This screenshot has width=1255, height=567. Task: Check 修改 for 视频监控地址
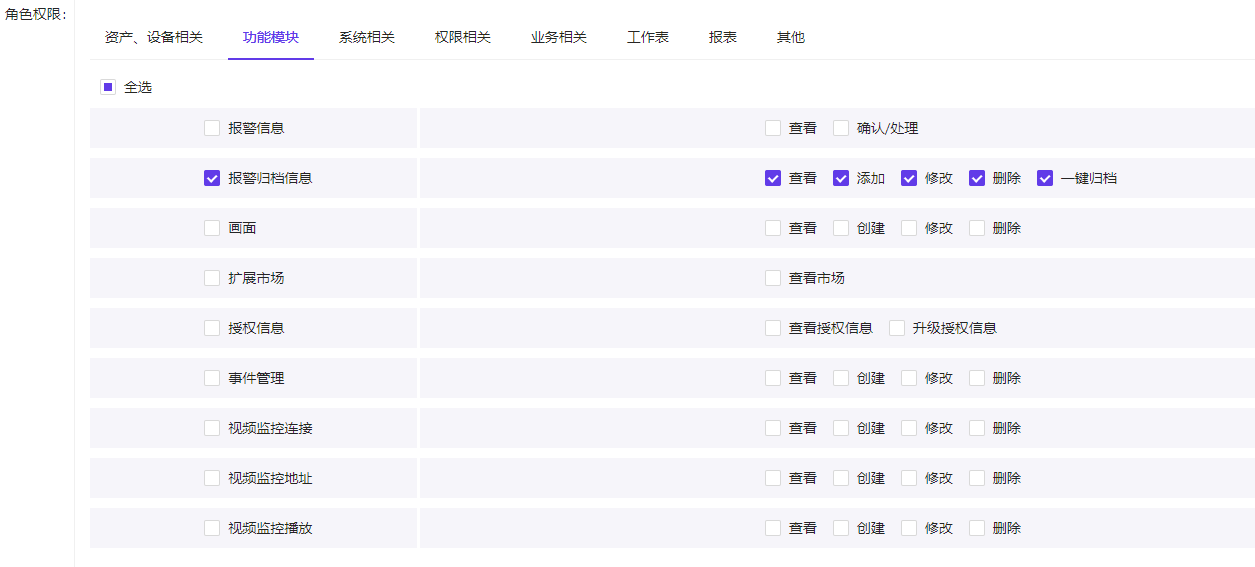pyautogui.click(x=909, y=478)
